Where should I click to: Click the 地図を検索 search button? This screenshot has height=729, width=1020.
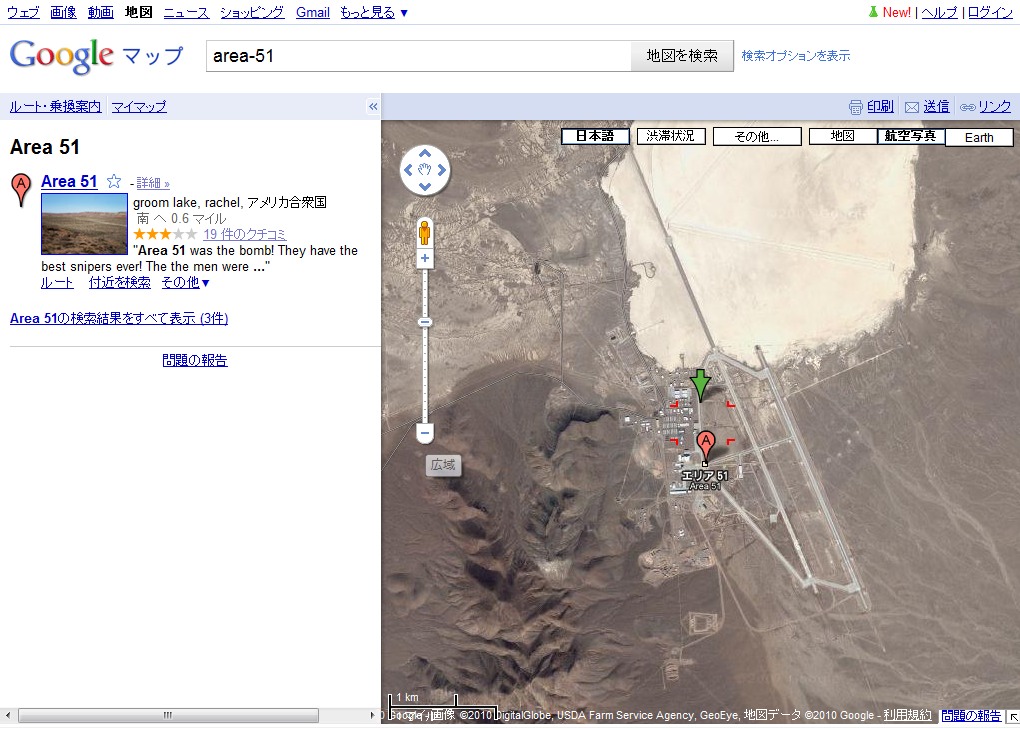pos(682,56)
